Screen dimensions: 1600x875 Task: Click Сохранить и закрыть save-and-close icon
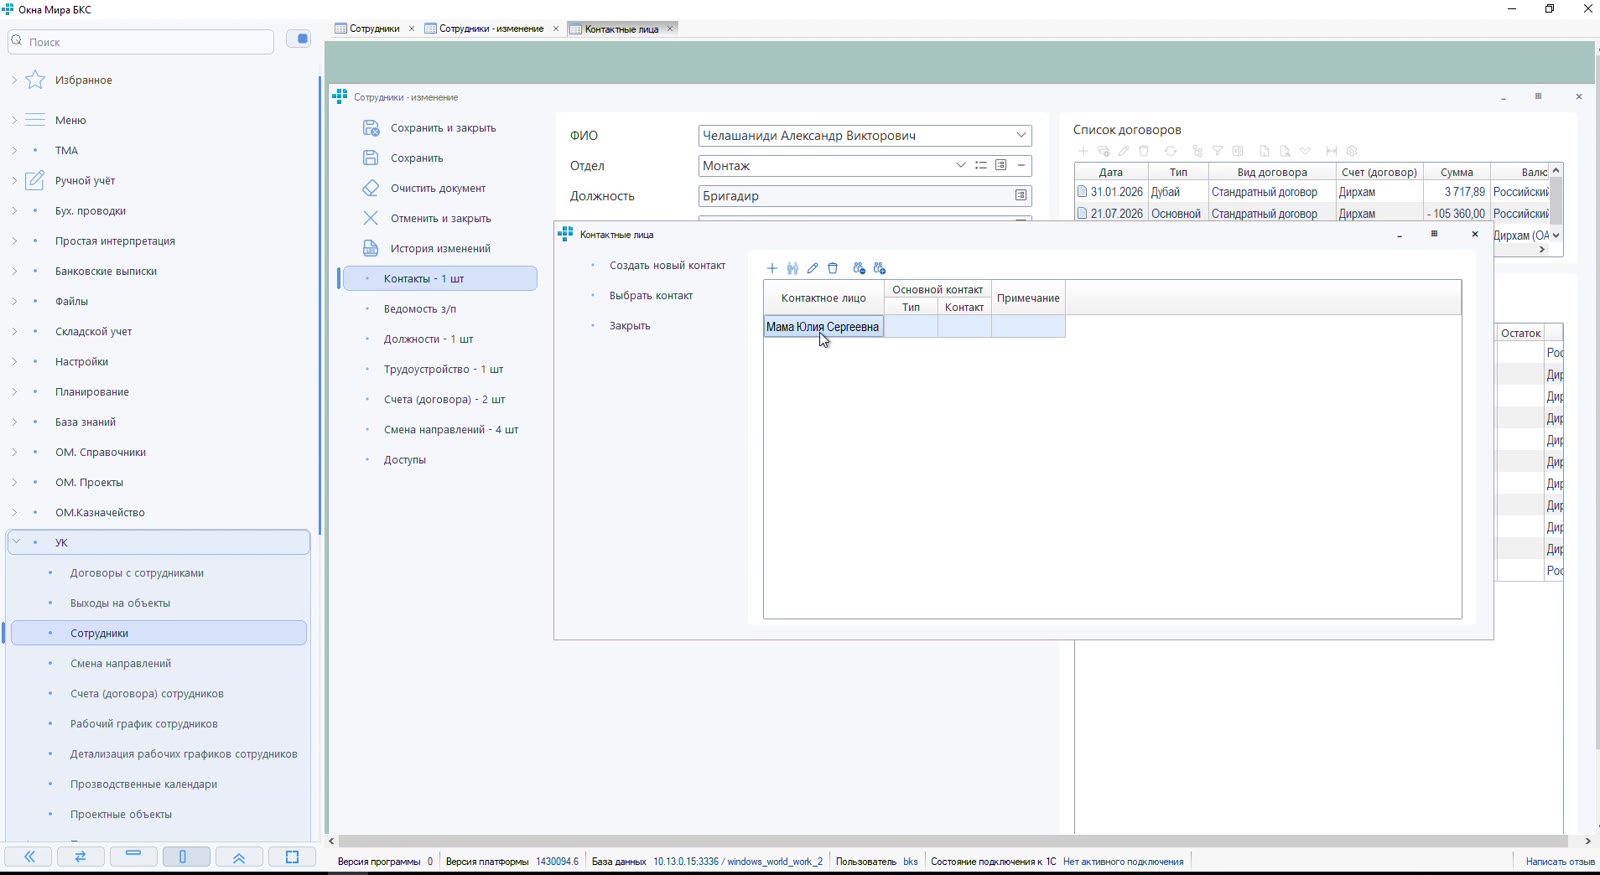371,128
